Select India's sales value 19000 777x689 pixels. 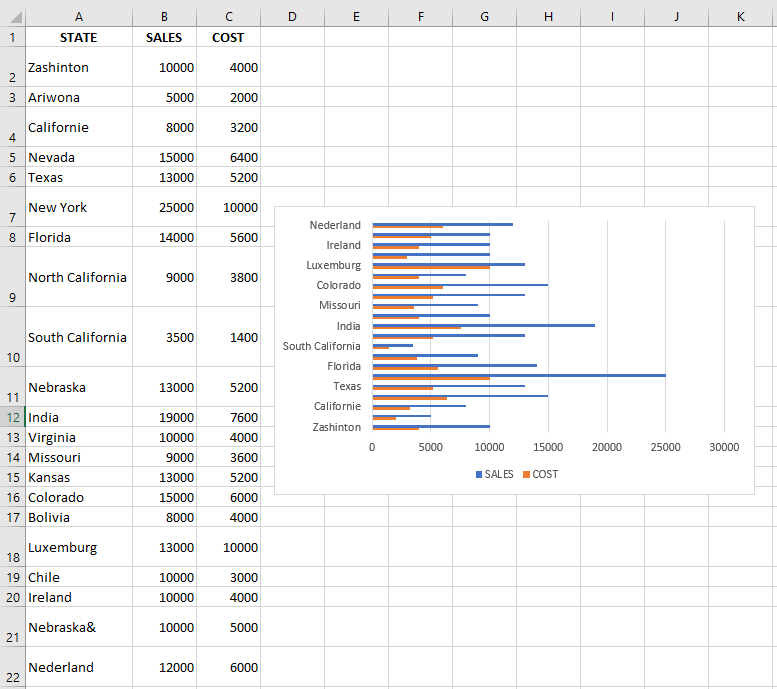pyautogui.click(x=164, y=417)
